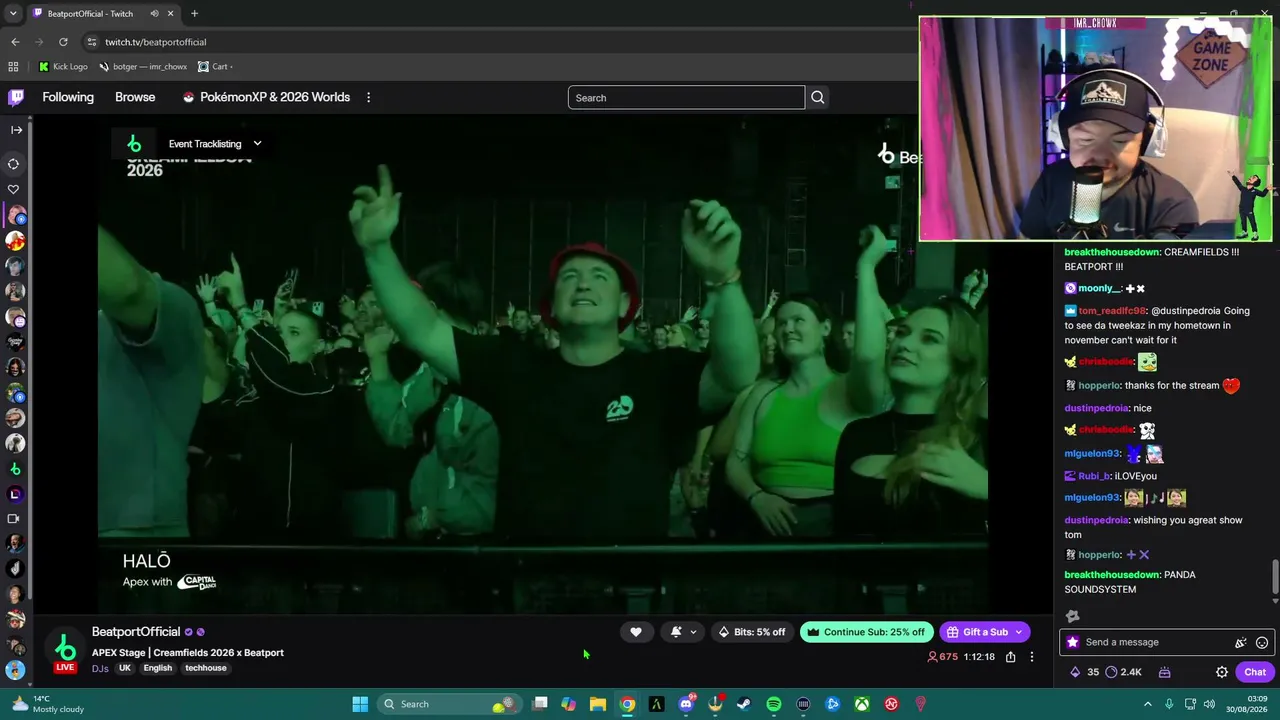Open tom_readlfc98 username in chat
1280x720 pixels.
tap(1112, 311)
